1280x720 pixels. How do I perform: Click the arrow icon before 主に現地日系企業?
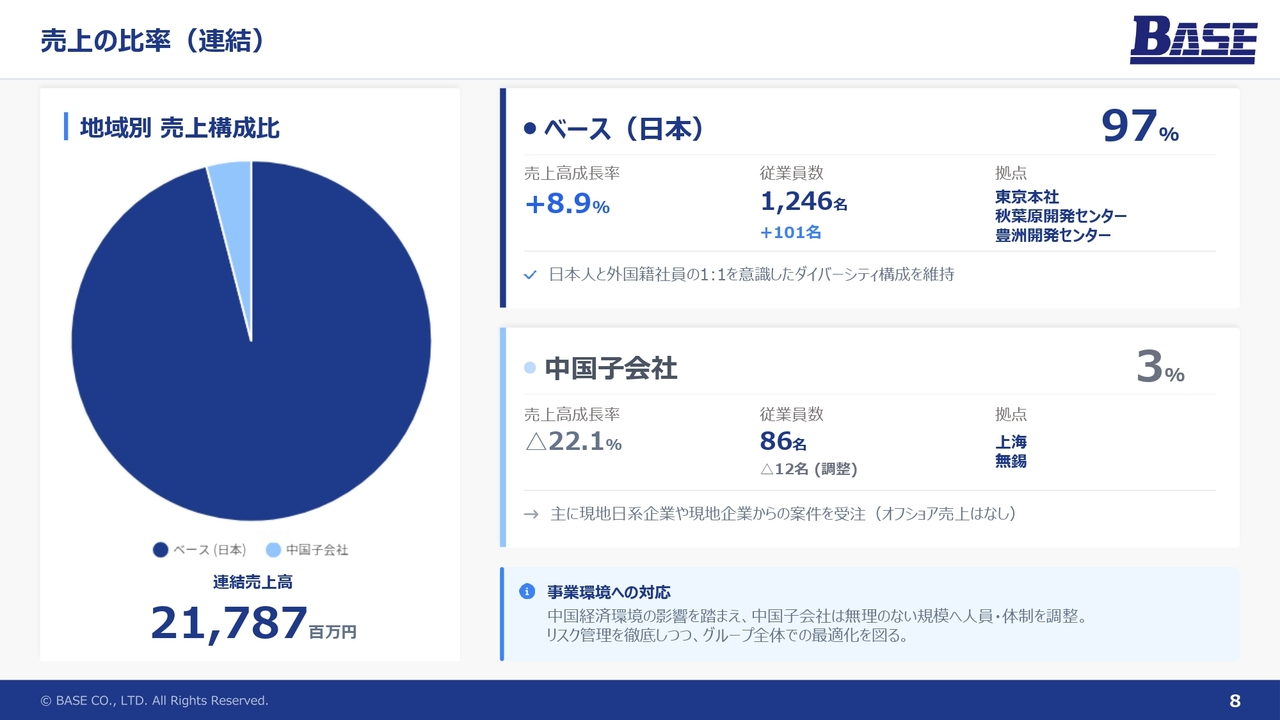click(531, 514)
